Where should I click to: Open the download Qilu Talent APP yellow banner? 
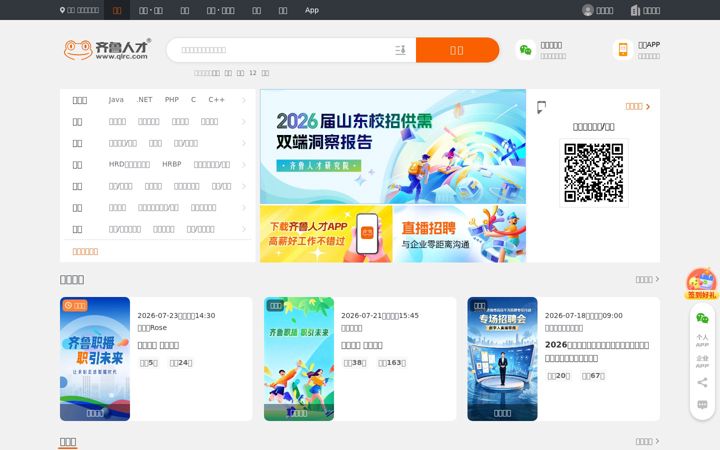(326, 234)
